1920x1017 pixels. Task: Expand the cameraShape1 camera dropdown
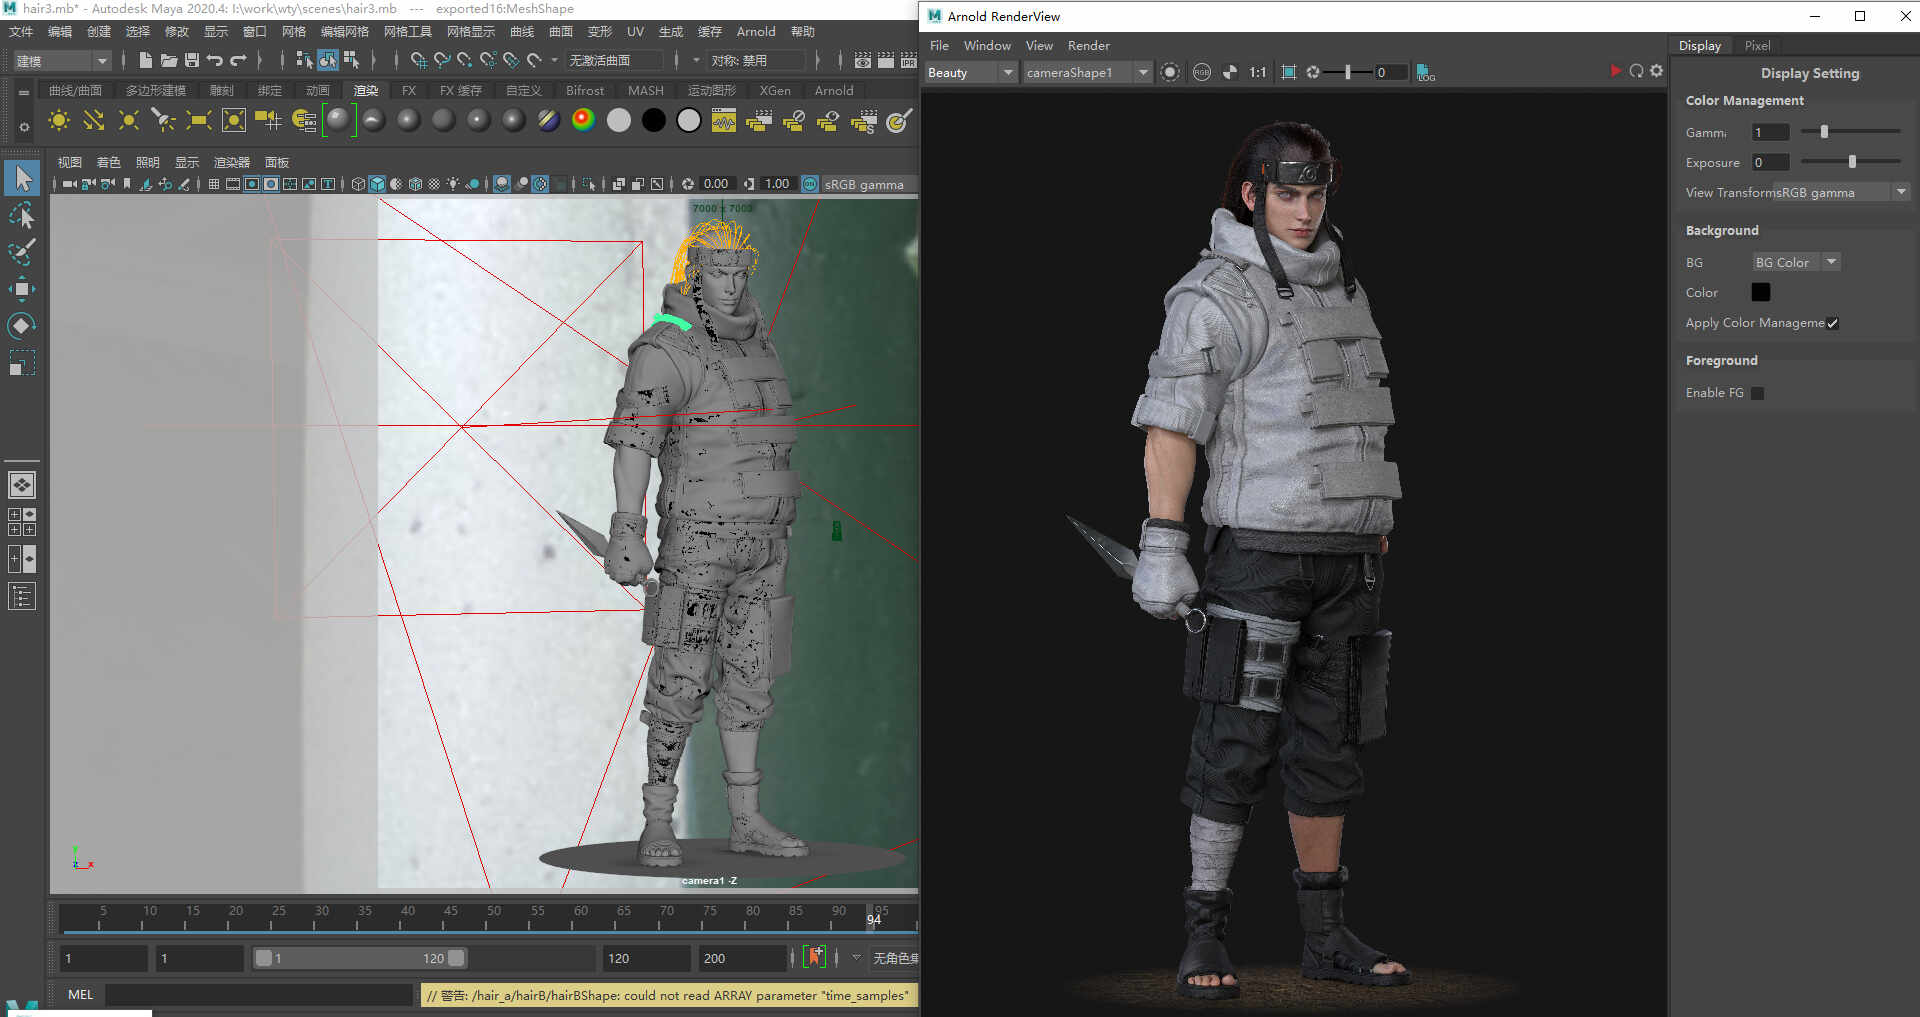[x=1087, y=72]
